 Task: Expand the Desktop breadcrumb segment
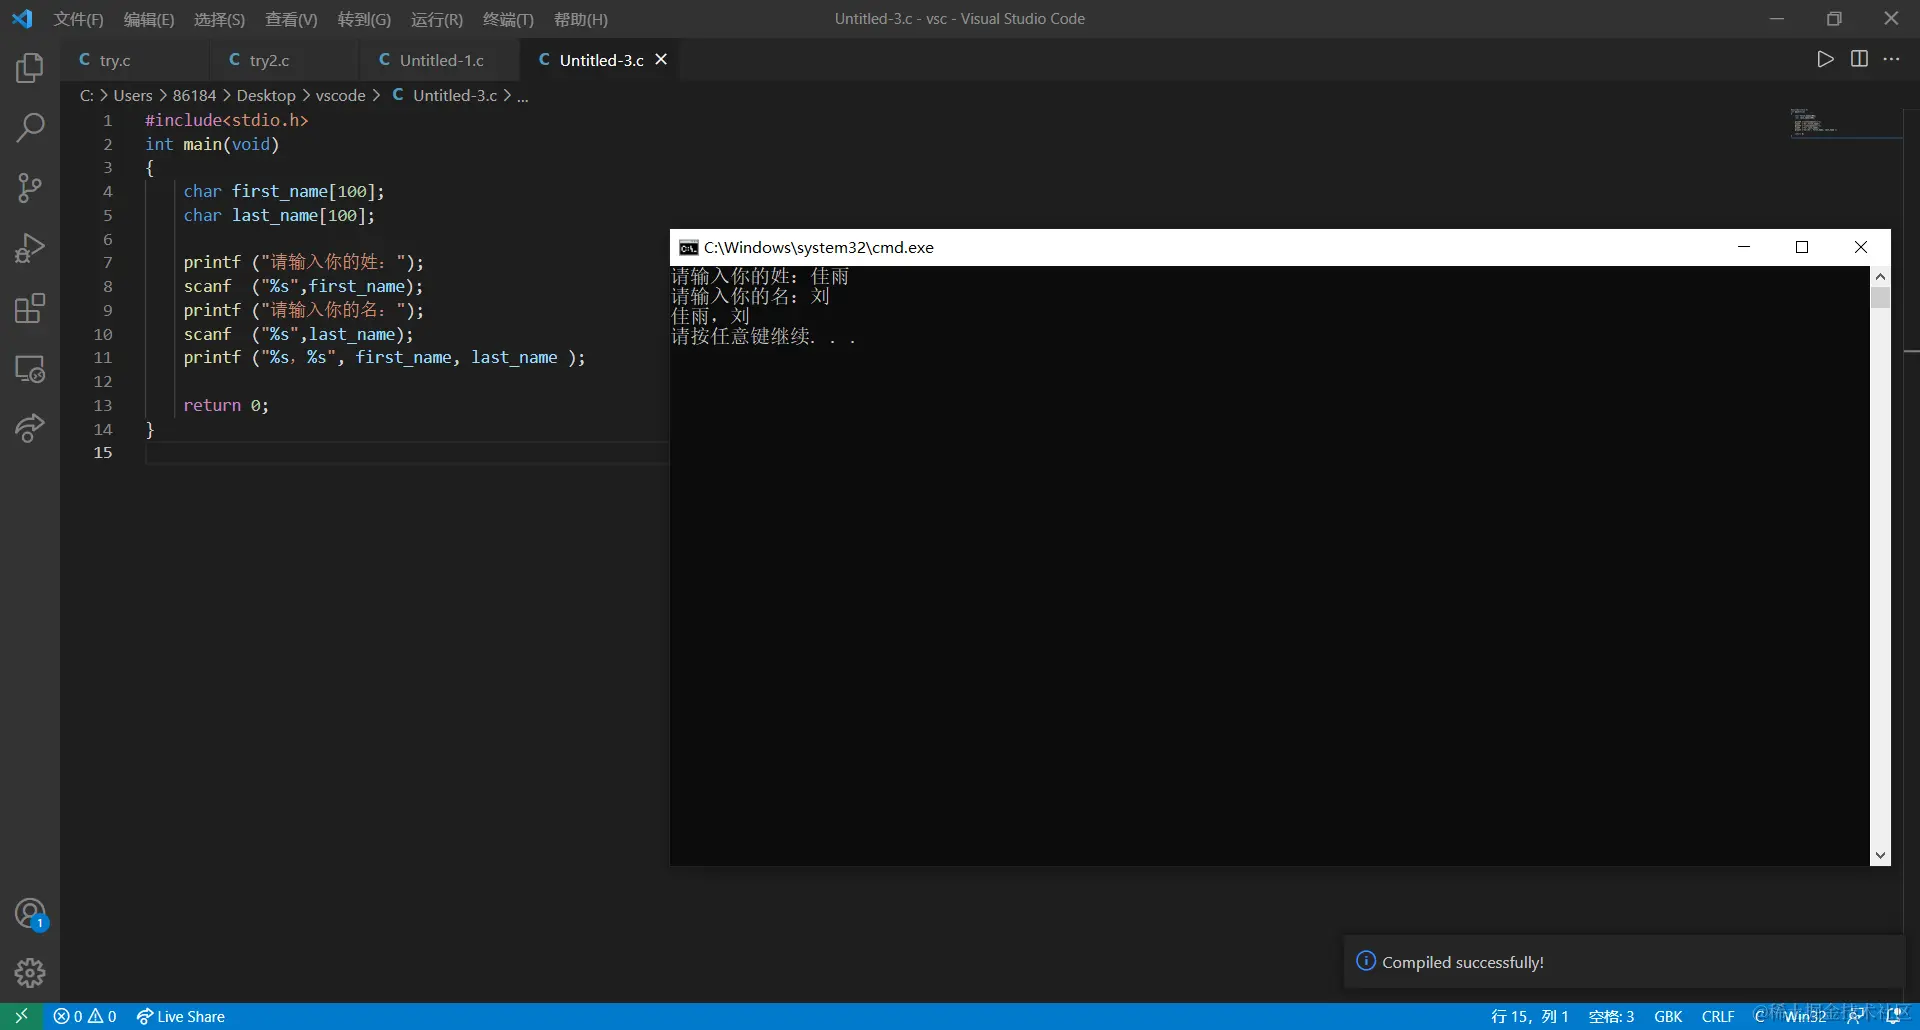tap(266, 95)
